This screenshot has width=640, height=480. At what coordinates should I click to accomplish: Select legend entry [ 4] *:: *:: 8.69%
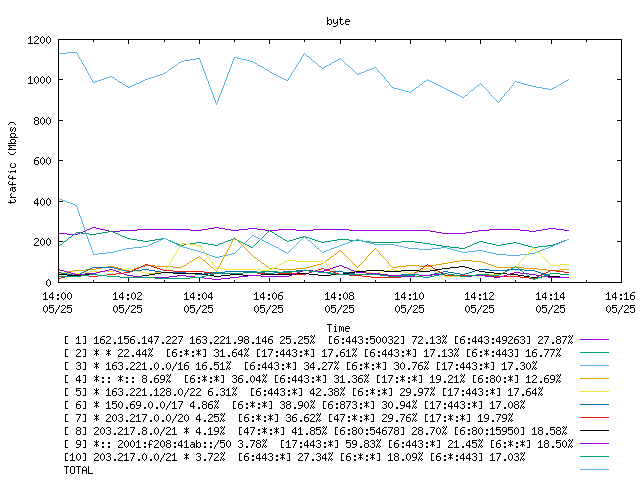pos(312,379)
